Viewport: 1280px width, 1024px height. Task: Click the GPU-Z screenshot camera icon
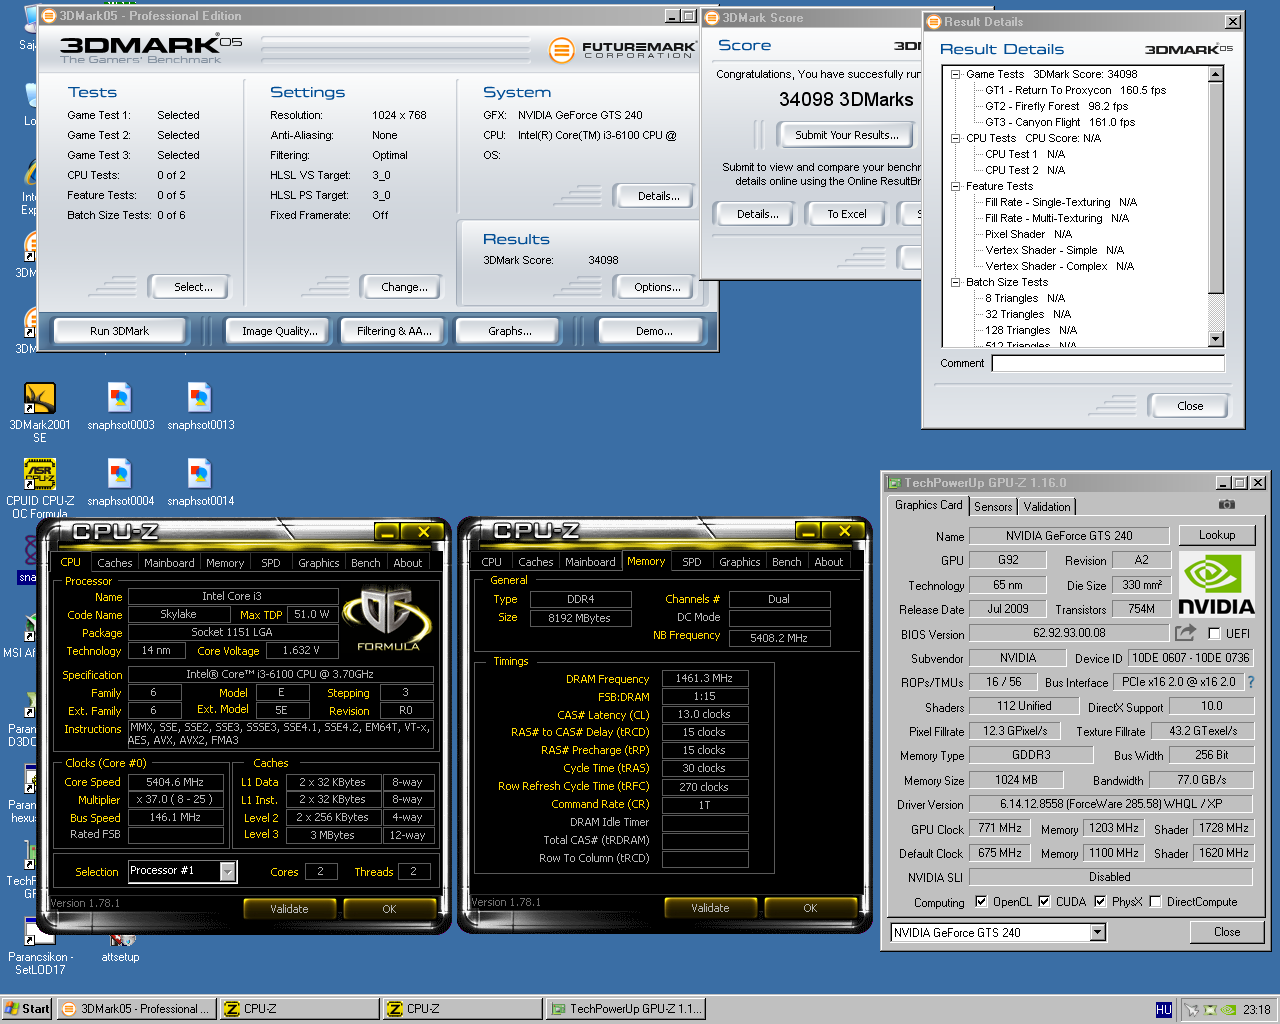coord(1227,505)
